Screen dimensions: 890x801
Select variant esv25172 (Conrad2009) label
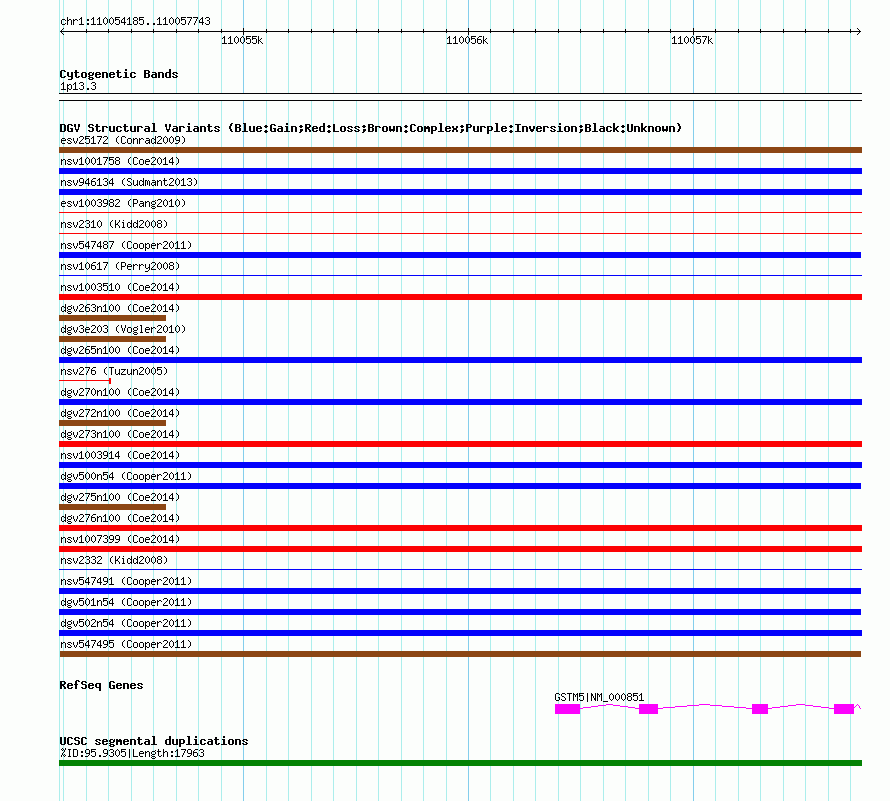(123, 140)
